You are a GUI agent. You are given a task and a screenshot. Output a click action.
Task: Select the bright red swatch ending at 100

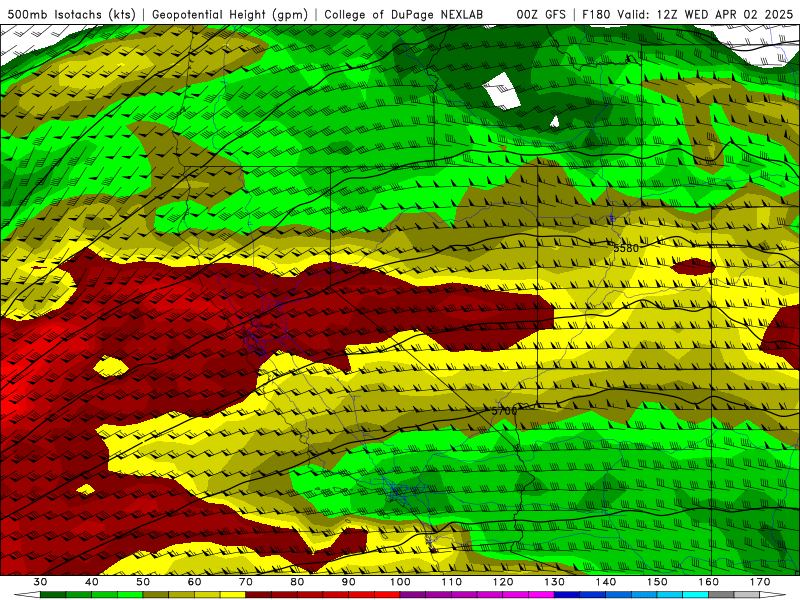[387, 595]
